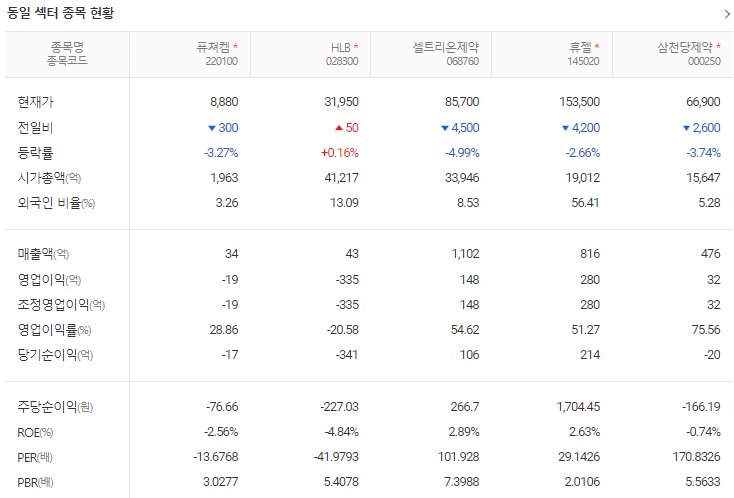Viewport: 734px width, 498px height.
Task: Click 삼천당제약 current price 66,900
Action: tap(703, 102)
